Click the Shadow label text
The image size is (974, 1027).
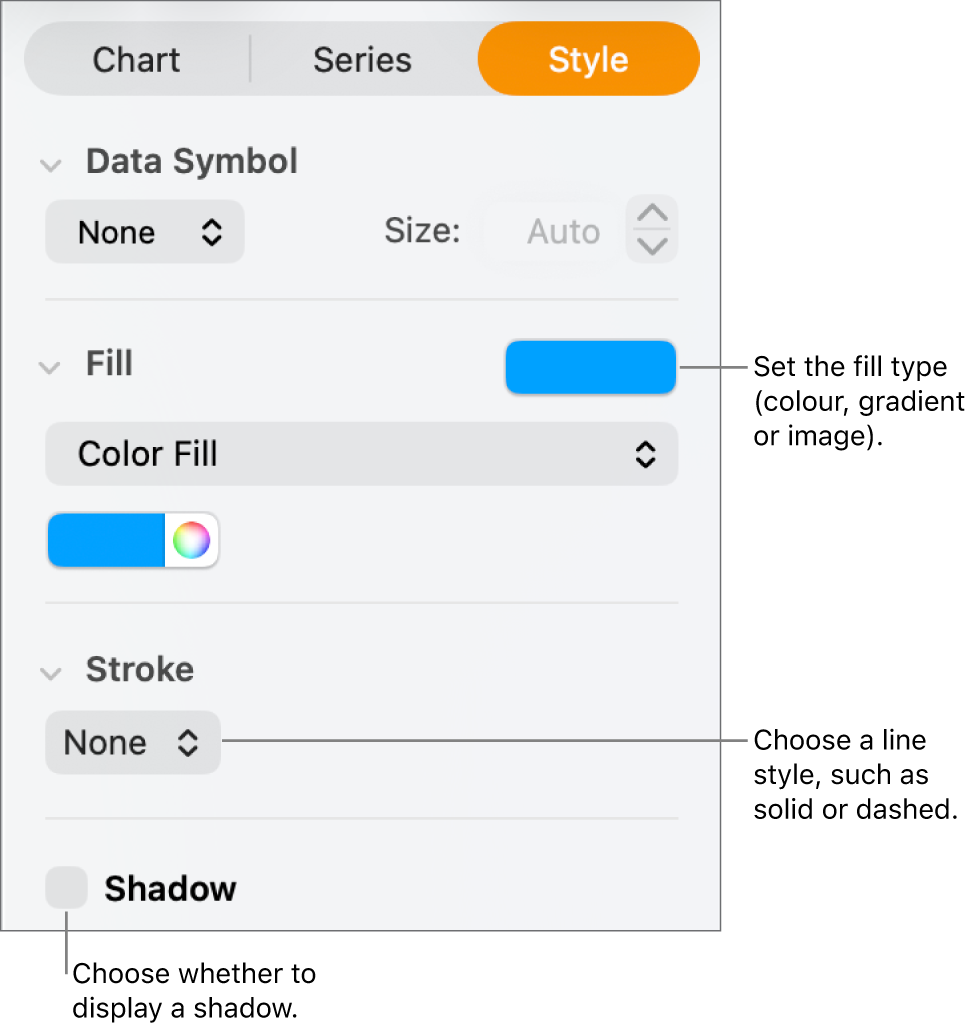[168, 888]
